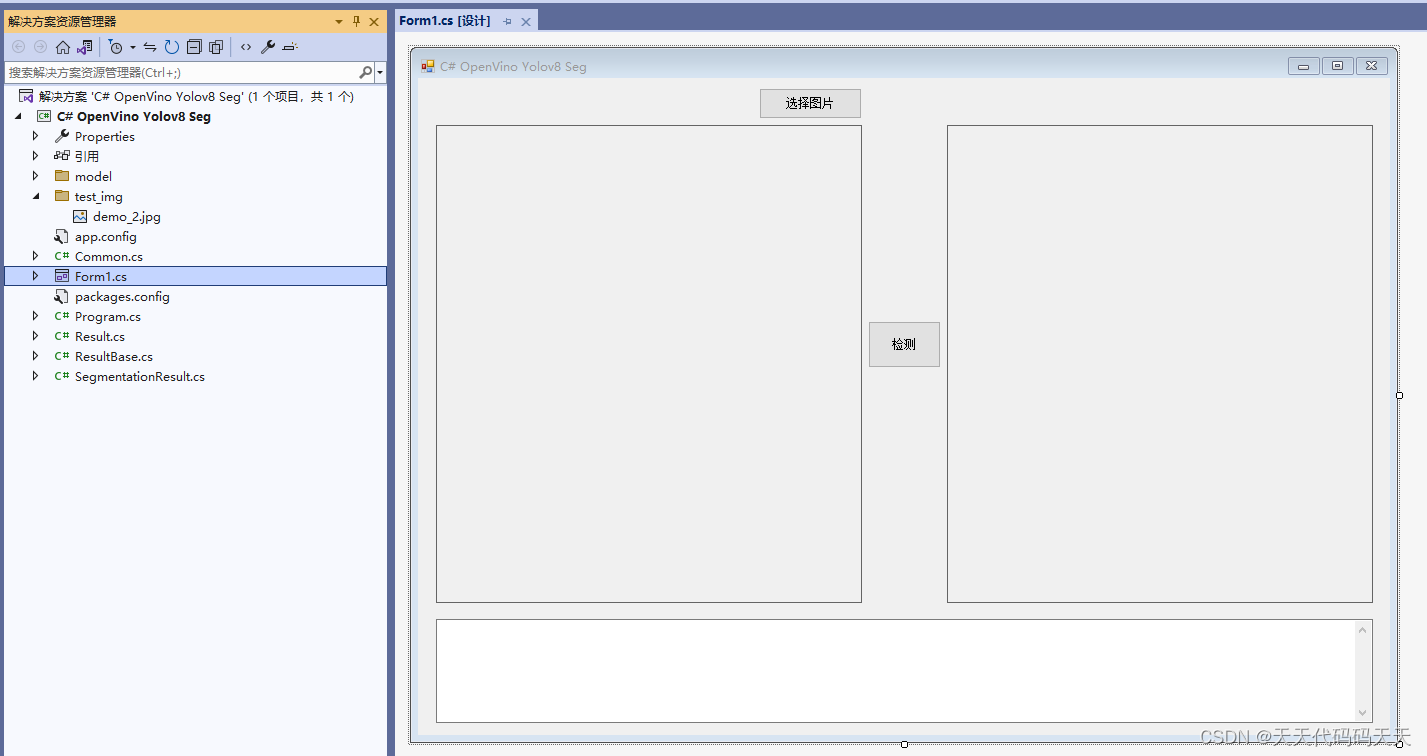Click the app.config file icon
Screen dimensions: 1427x756
point(62,236)
